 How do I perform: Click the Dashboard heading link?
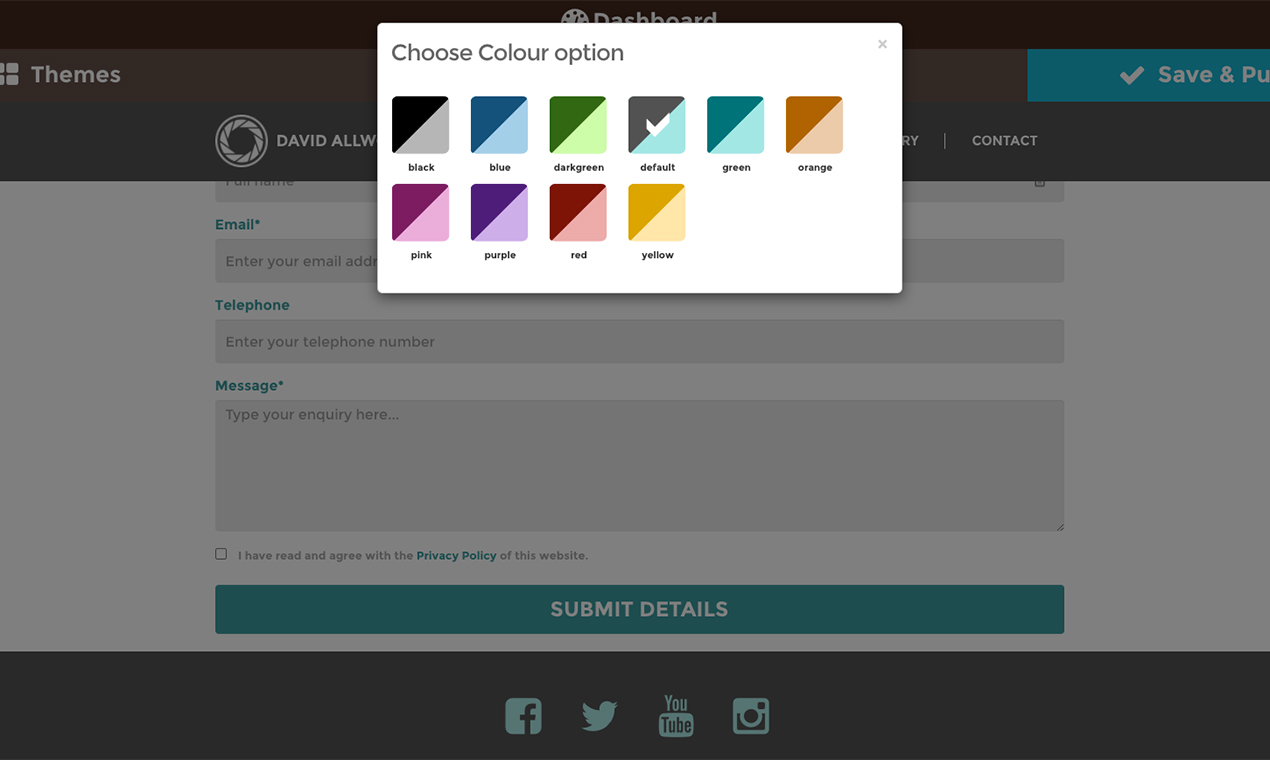639,20
